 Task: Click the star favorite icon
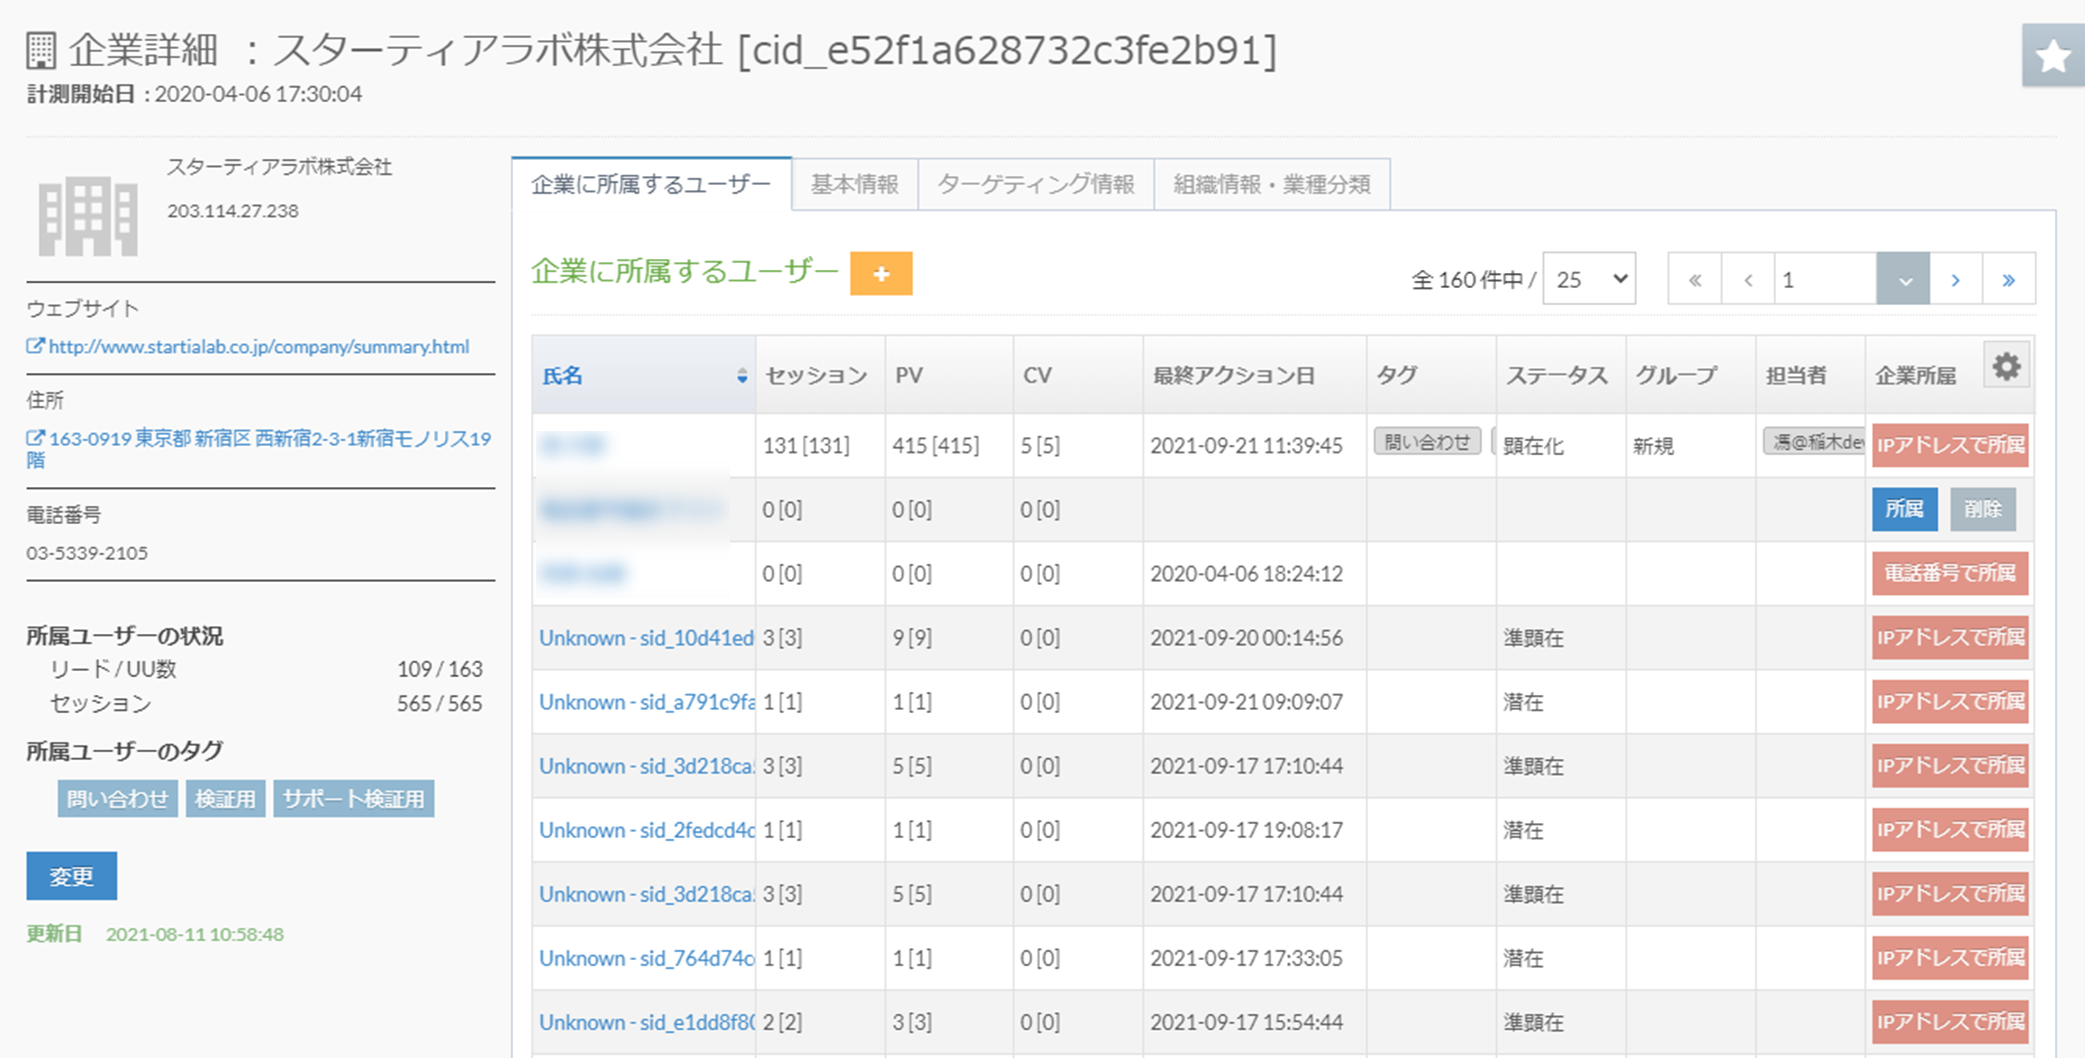pos(2053,55)
